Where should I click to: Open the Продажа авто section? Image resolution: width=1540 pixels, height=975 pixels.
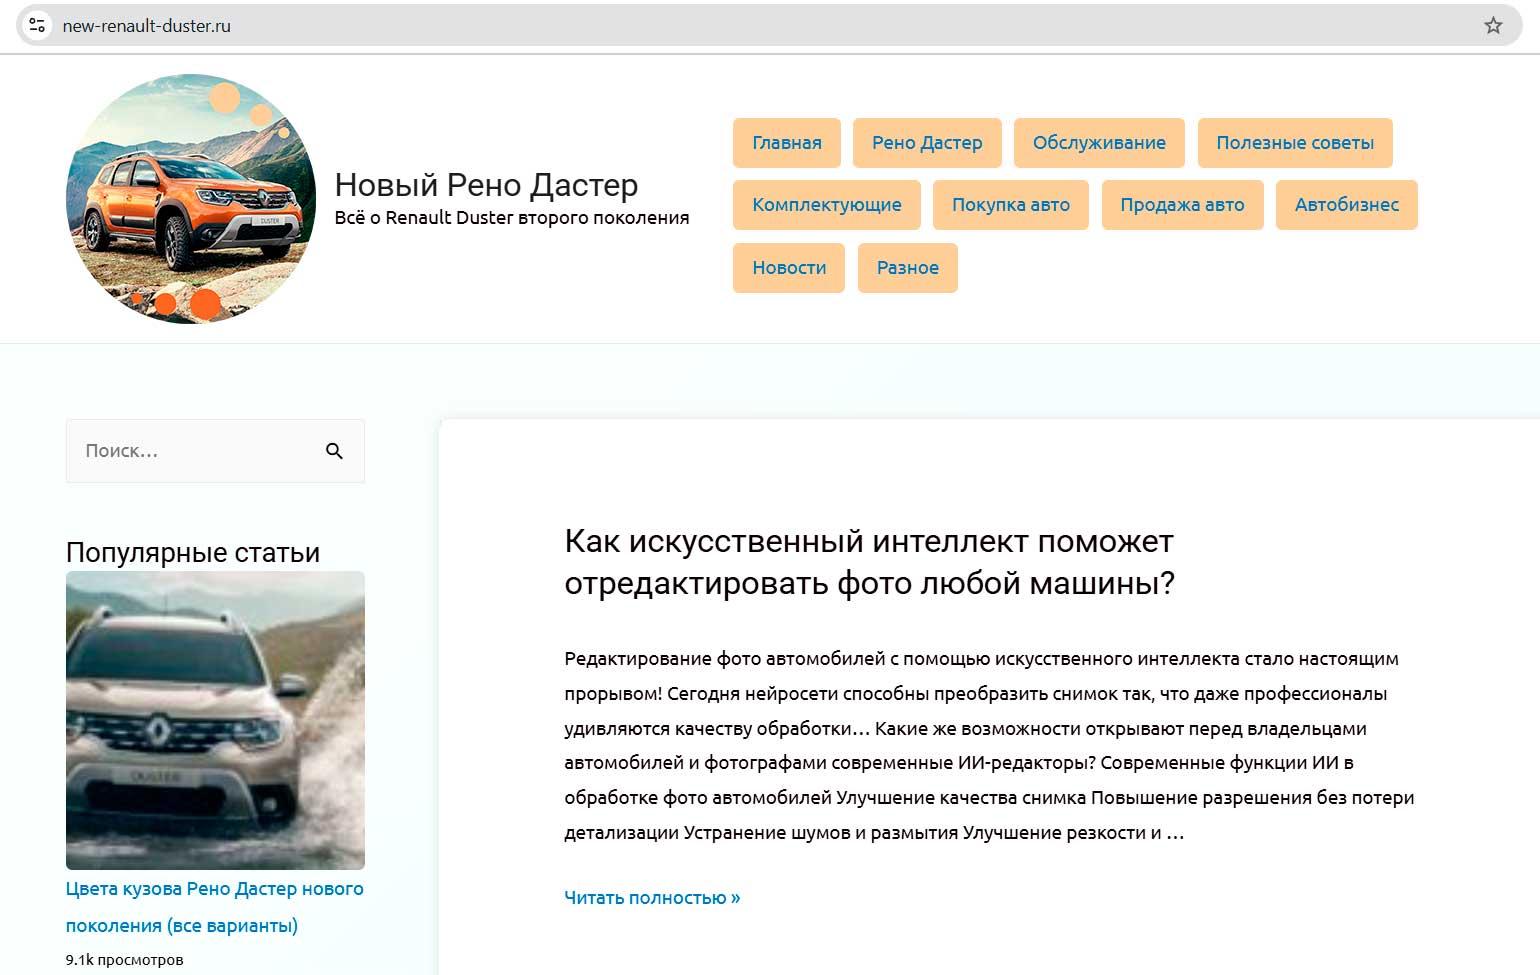(1182, 205)
